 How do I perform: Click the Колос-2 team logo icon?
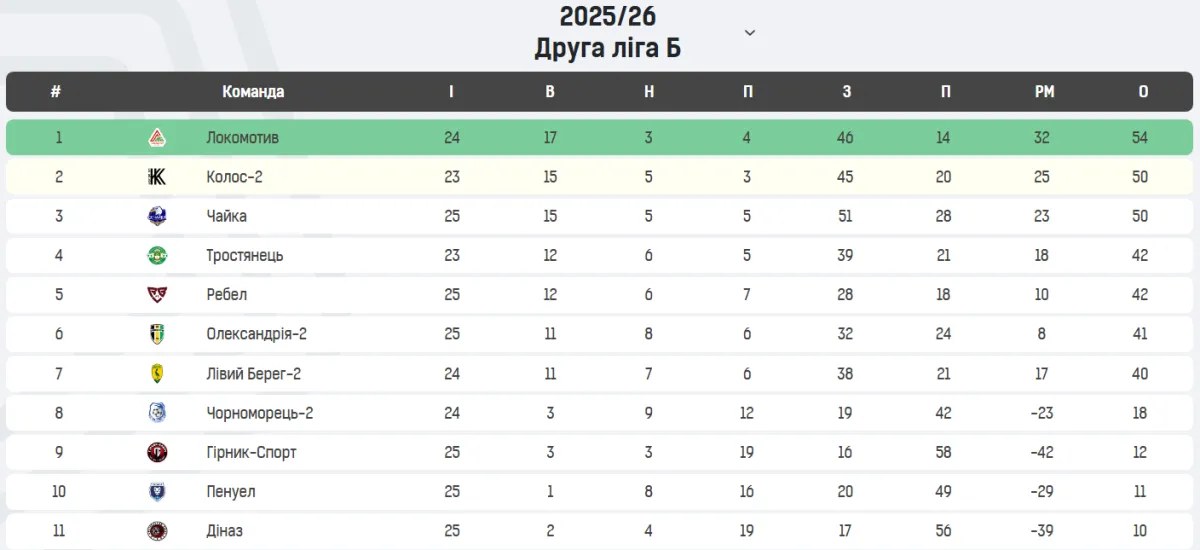[x=157, y=177]
